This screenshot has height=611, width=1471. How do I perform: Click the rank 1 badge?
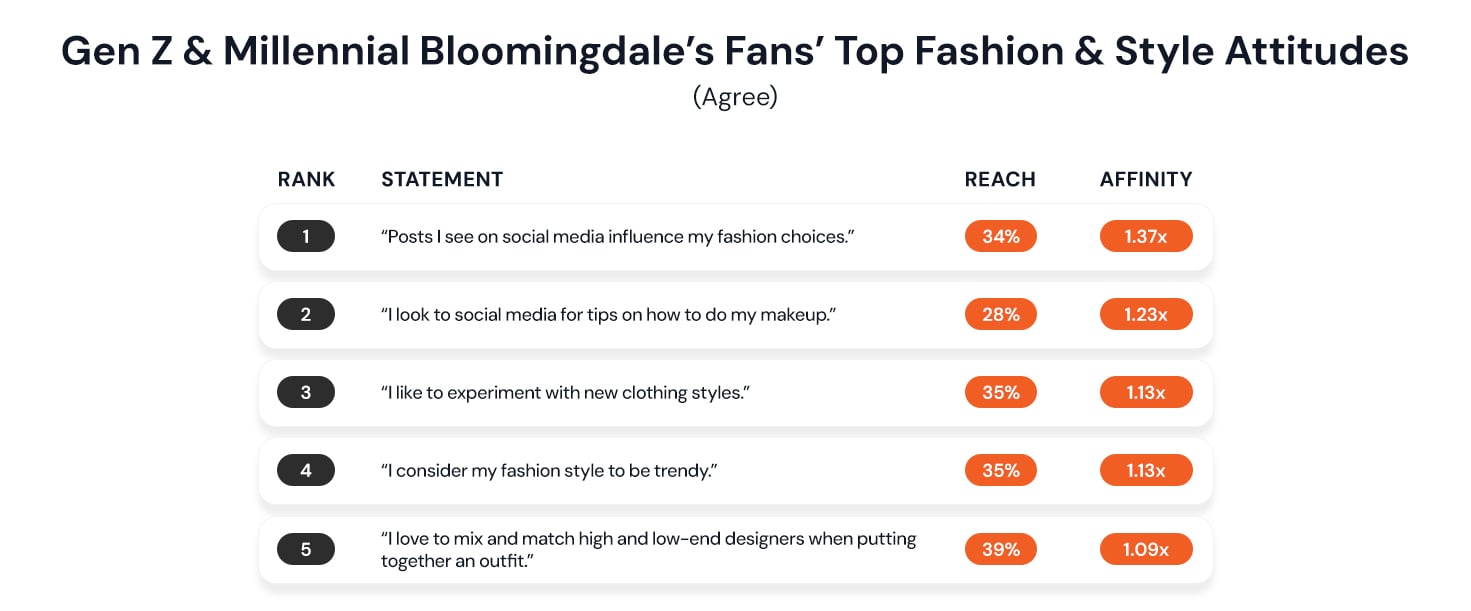[x=305, y=237]
